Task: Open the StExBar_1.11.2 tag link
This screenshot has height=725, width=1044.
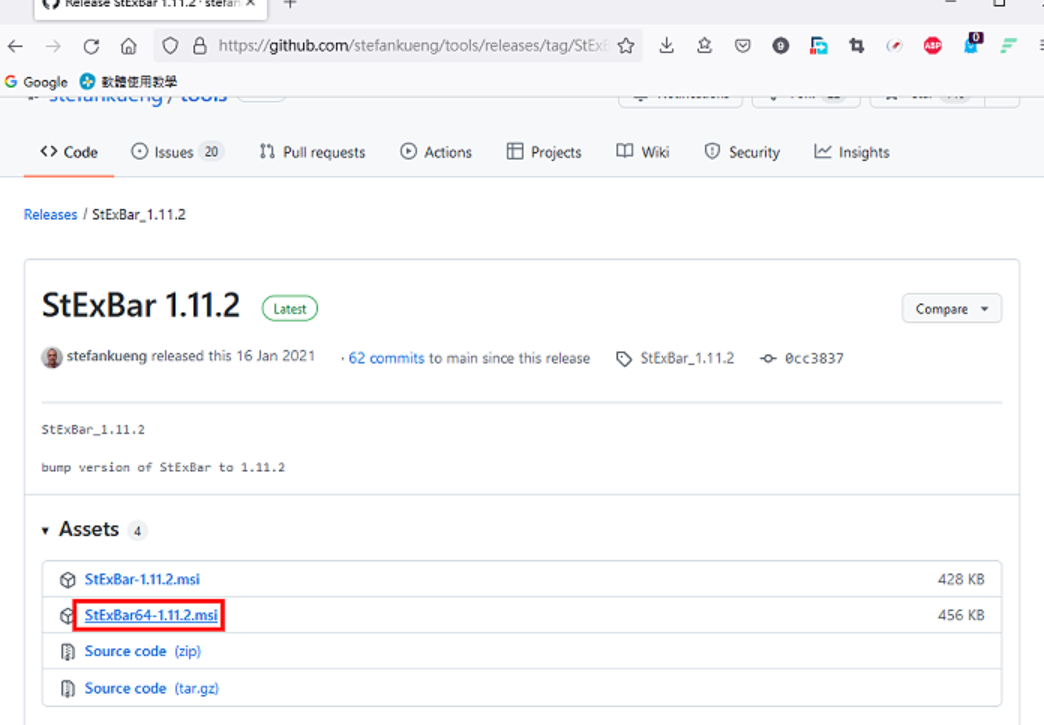Action: [687, 358]
